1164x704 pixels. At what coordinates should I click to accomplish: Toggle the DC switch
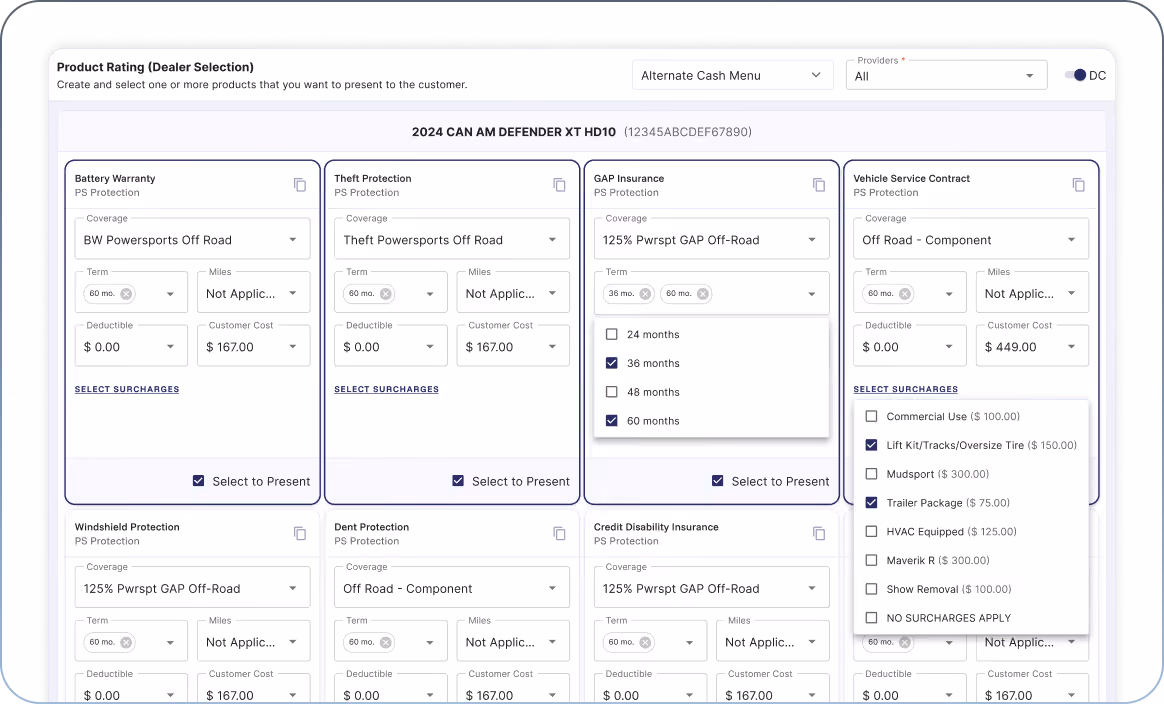tap(1076, 75)
